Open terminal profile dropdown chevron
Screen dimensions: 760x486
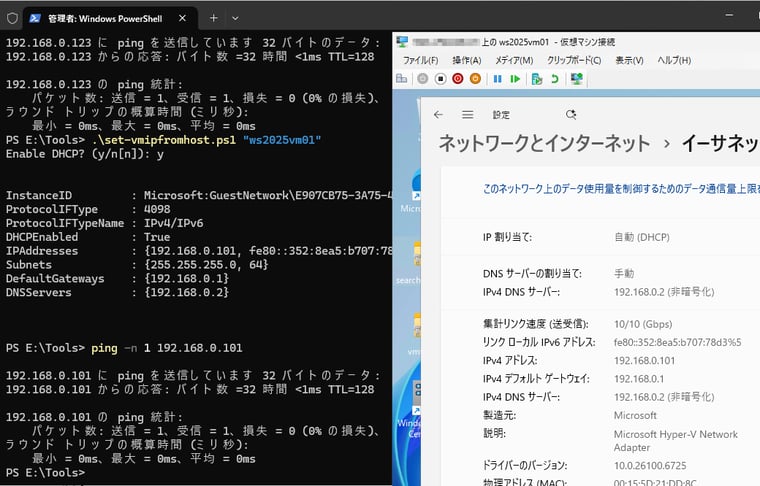point(235,18)
